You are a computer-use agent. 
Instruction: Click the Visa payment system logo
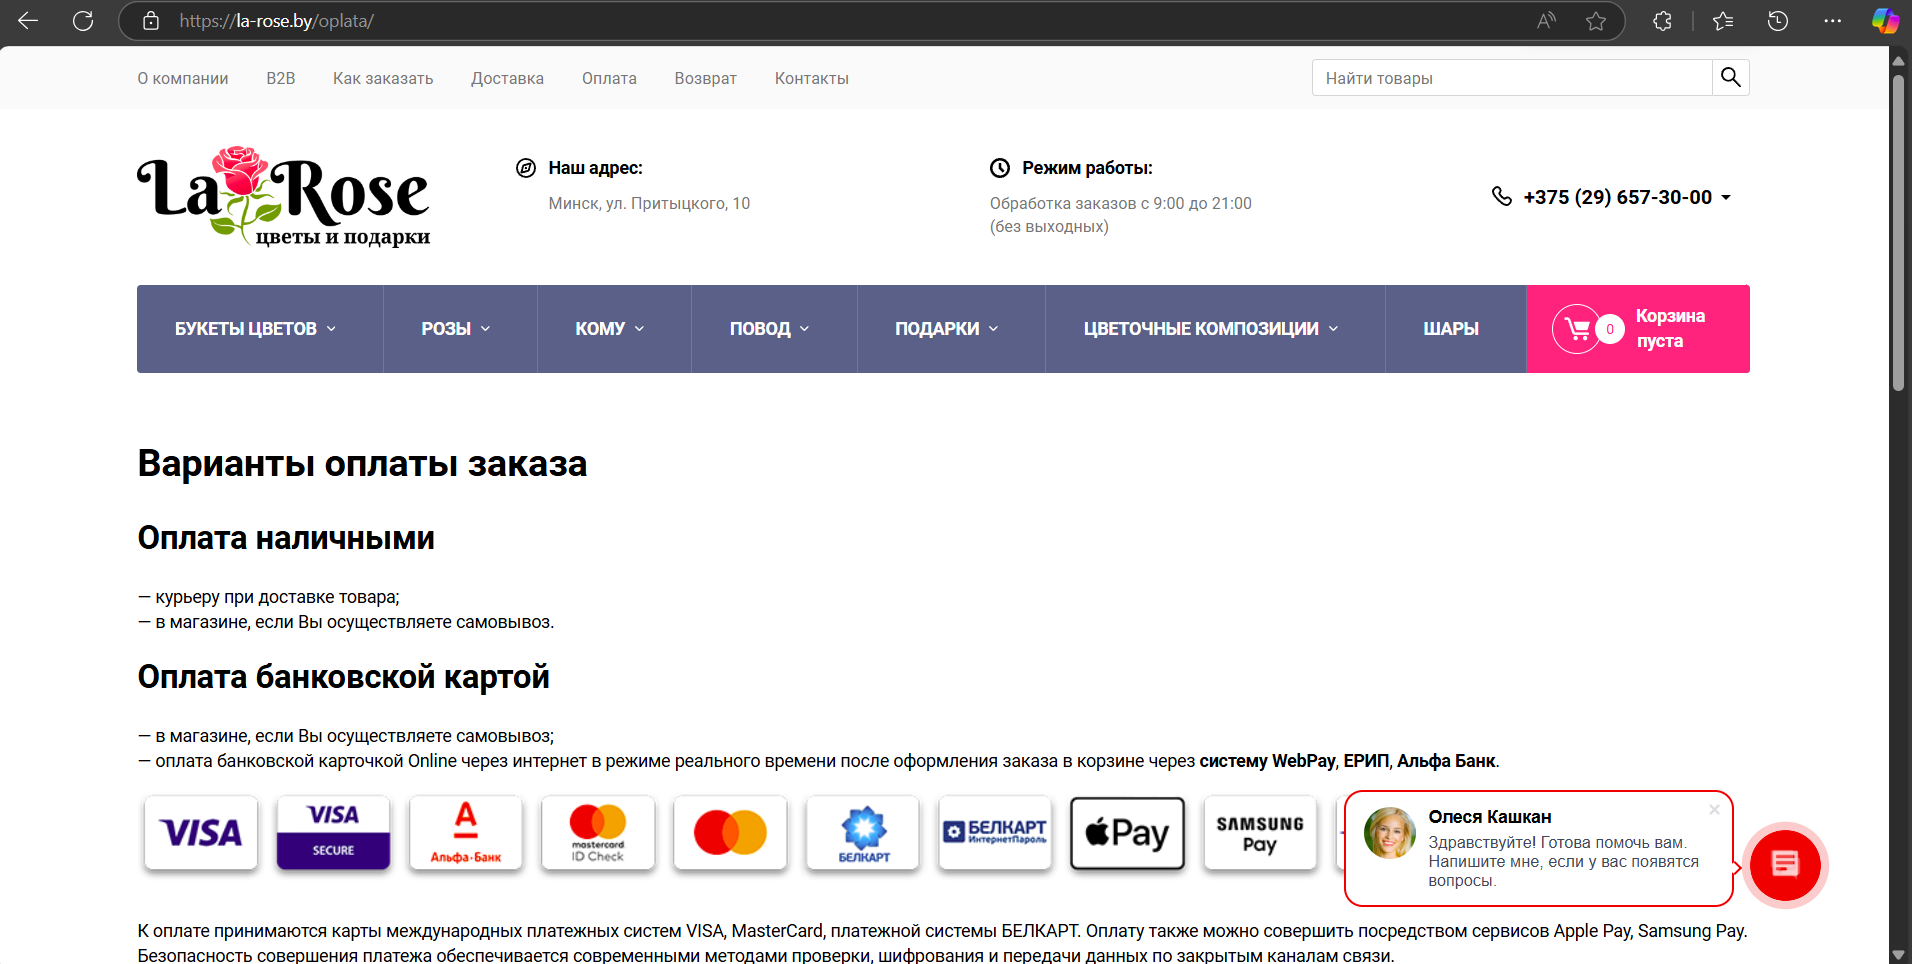[200, 832]
